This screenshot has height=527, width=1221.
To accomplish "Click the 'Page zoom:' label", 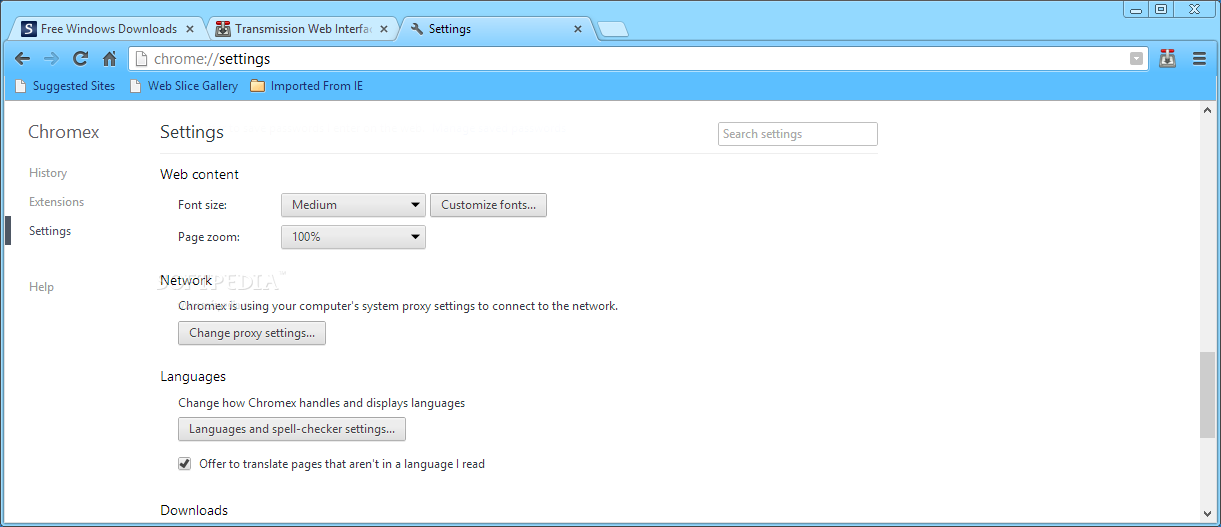I will click(208, 237).
